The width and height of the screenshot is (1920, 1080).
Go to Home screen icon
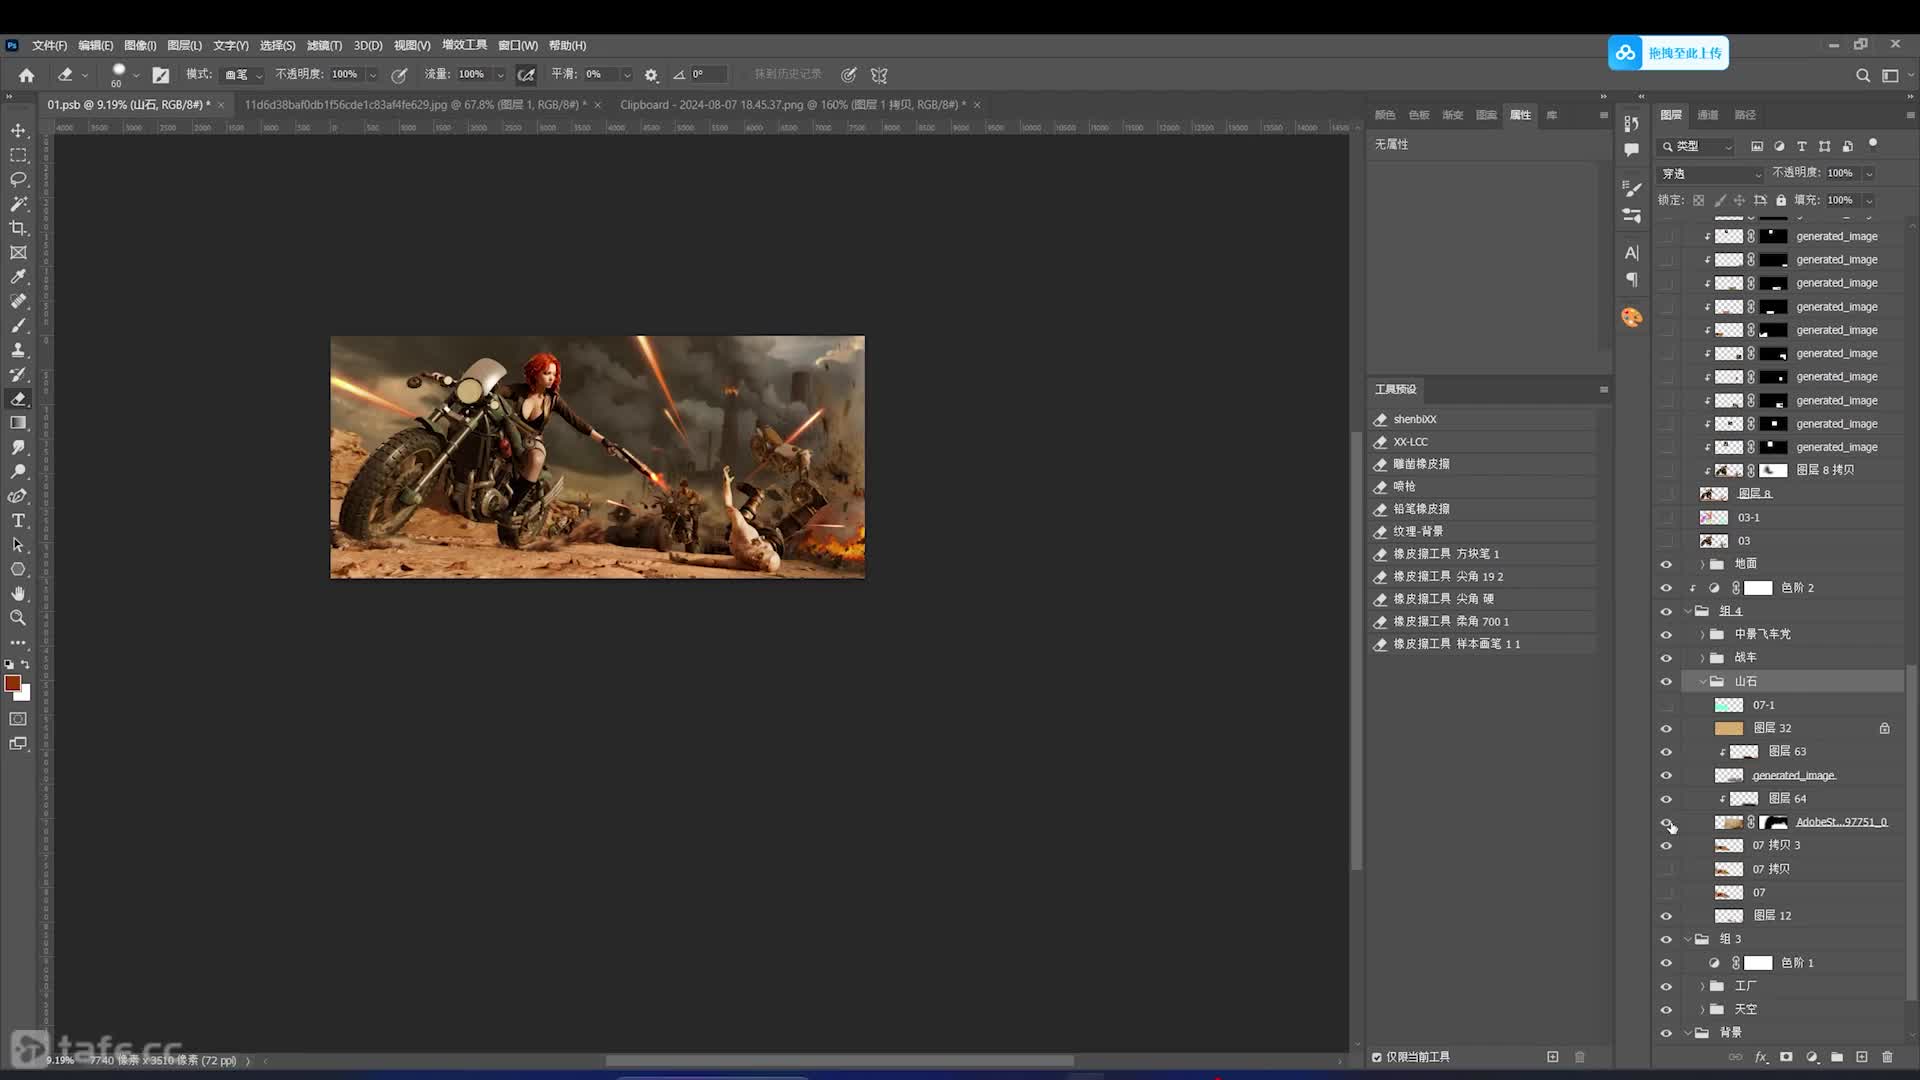click(26, 75)
